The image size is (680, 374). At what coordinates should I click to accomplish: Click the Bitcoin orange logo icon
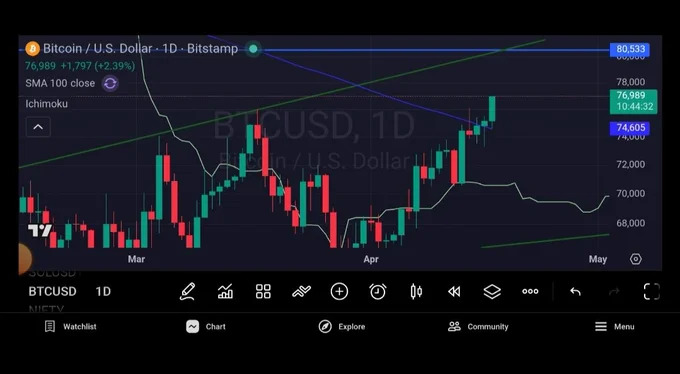tap(33, 49)
